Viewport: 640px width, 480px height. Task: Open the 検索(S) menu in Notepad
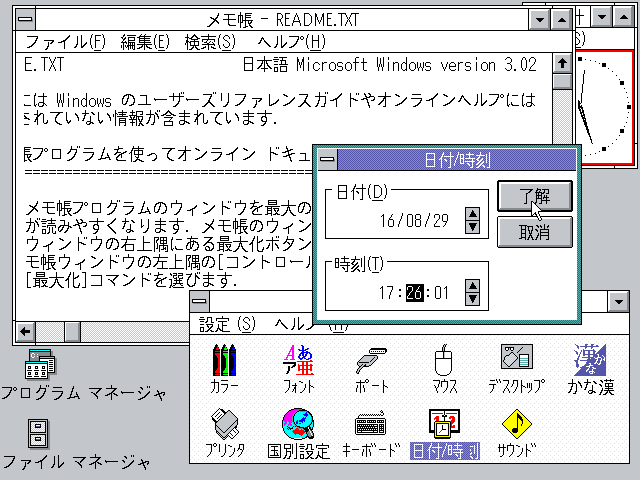coord(210,42)
